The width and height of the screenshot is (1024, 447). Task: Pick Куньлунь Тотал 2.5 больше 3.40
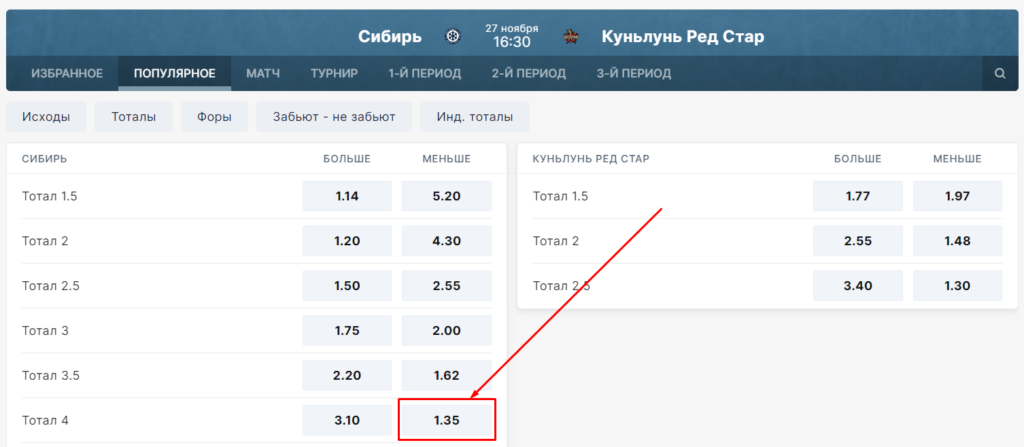pyautogui.click(x=857, y=286)
